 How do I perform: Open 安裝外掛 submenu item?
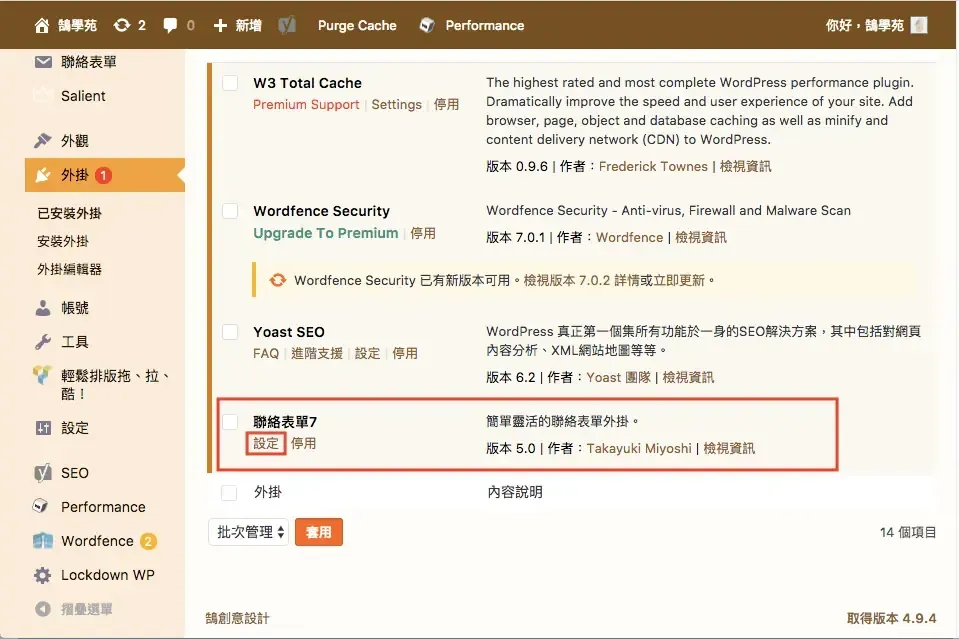63,242
